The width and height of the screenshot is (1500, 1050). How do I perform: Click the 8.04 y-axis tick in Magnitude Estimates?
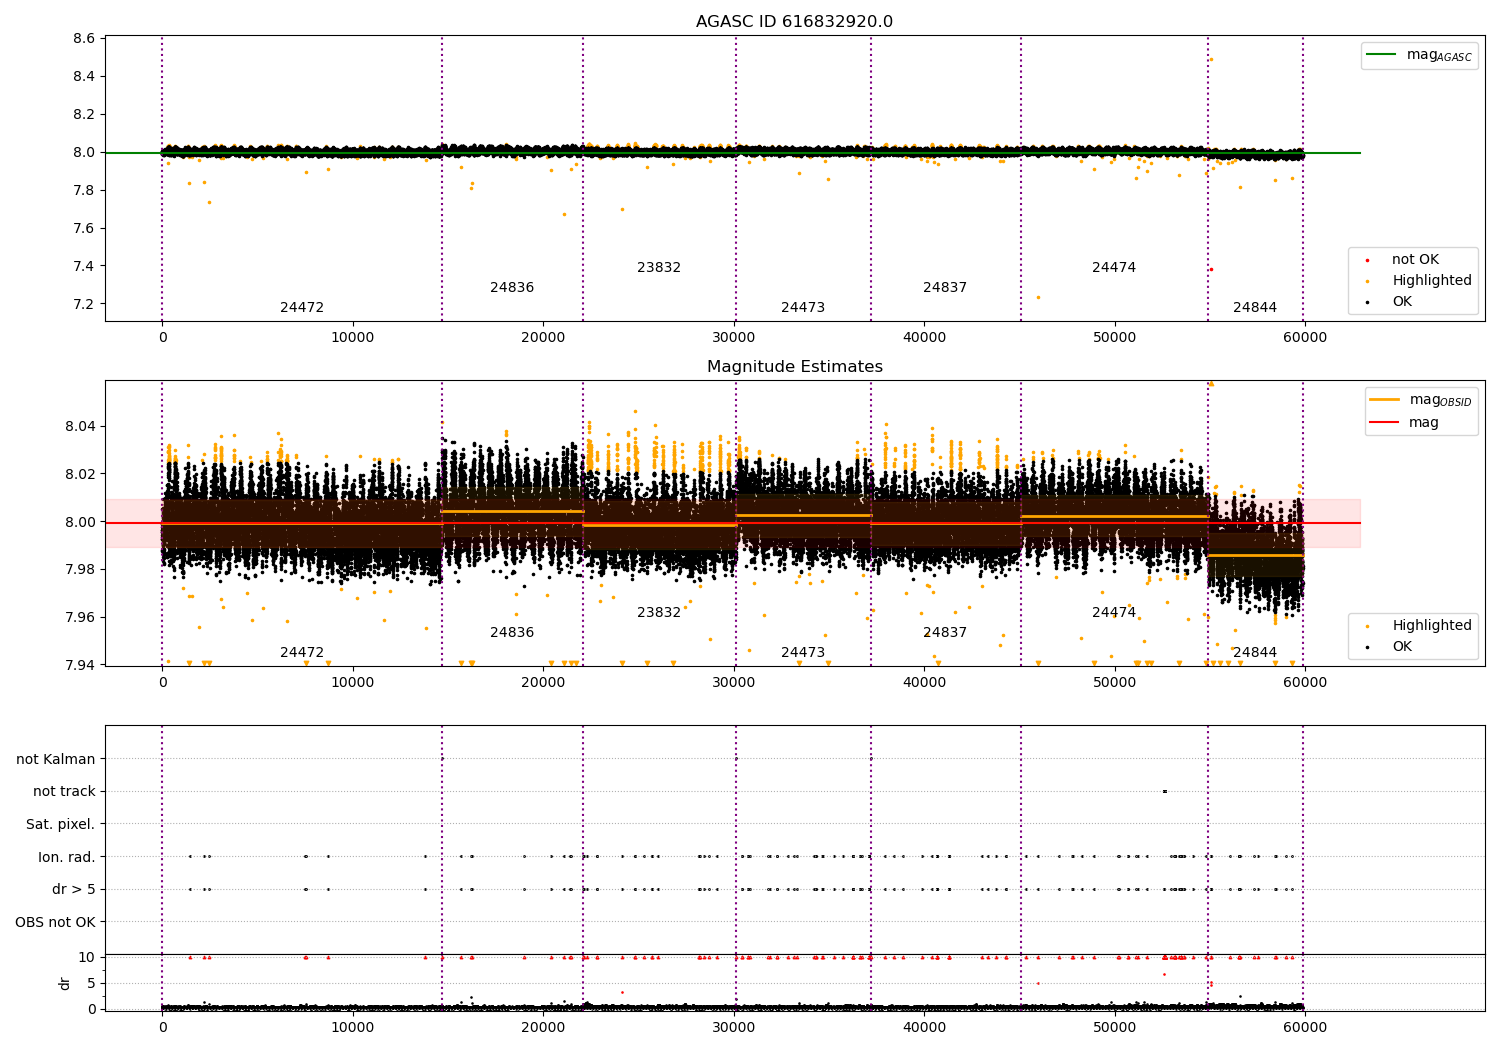[x=80, y=427]
